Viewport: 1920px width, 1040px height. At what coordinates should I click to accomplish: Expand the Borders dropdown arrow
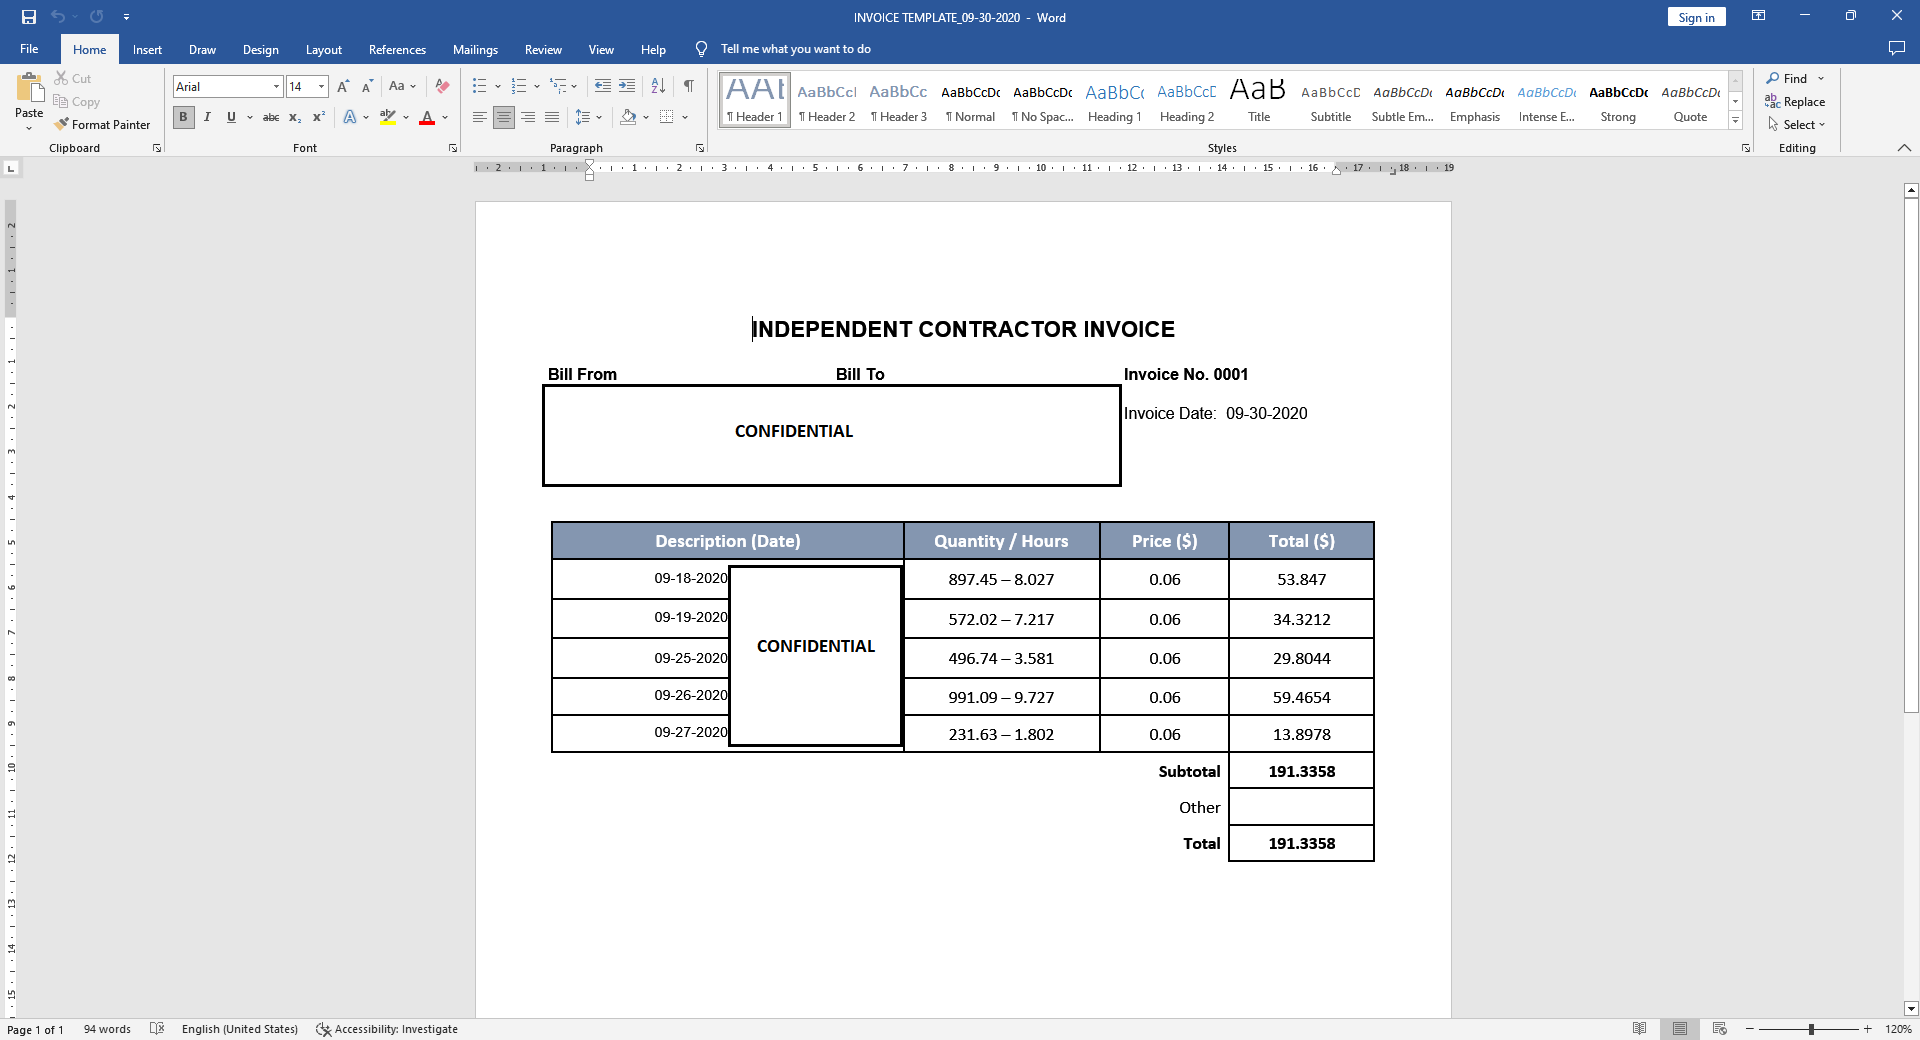685,118
